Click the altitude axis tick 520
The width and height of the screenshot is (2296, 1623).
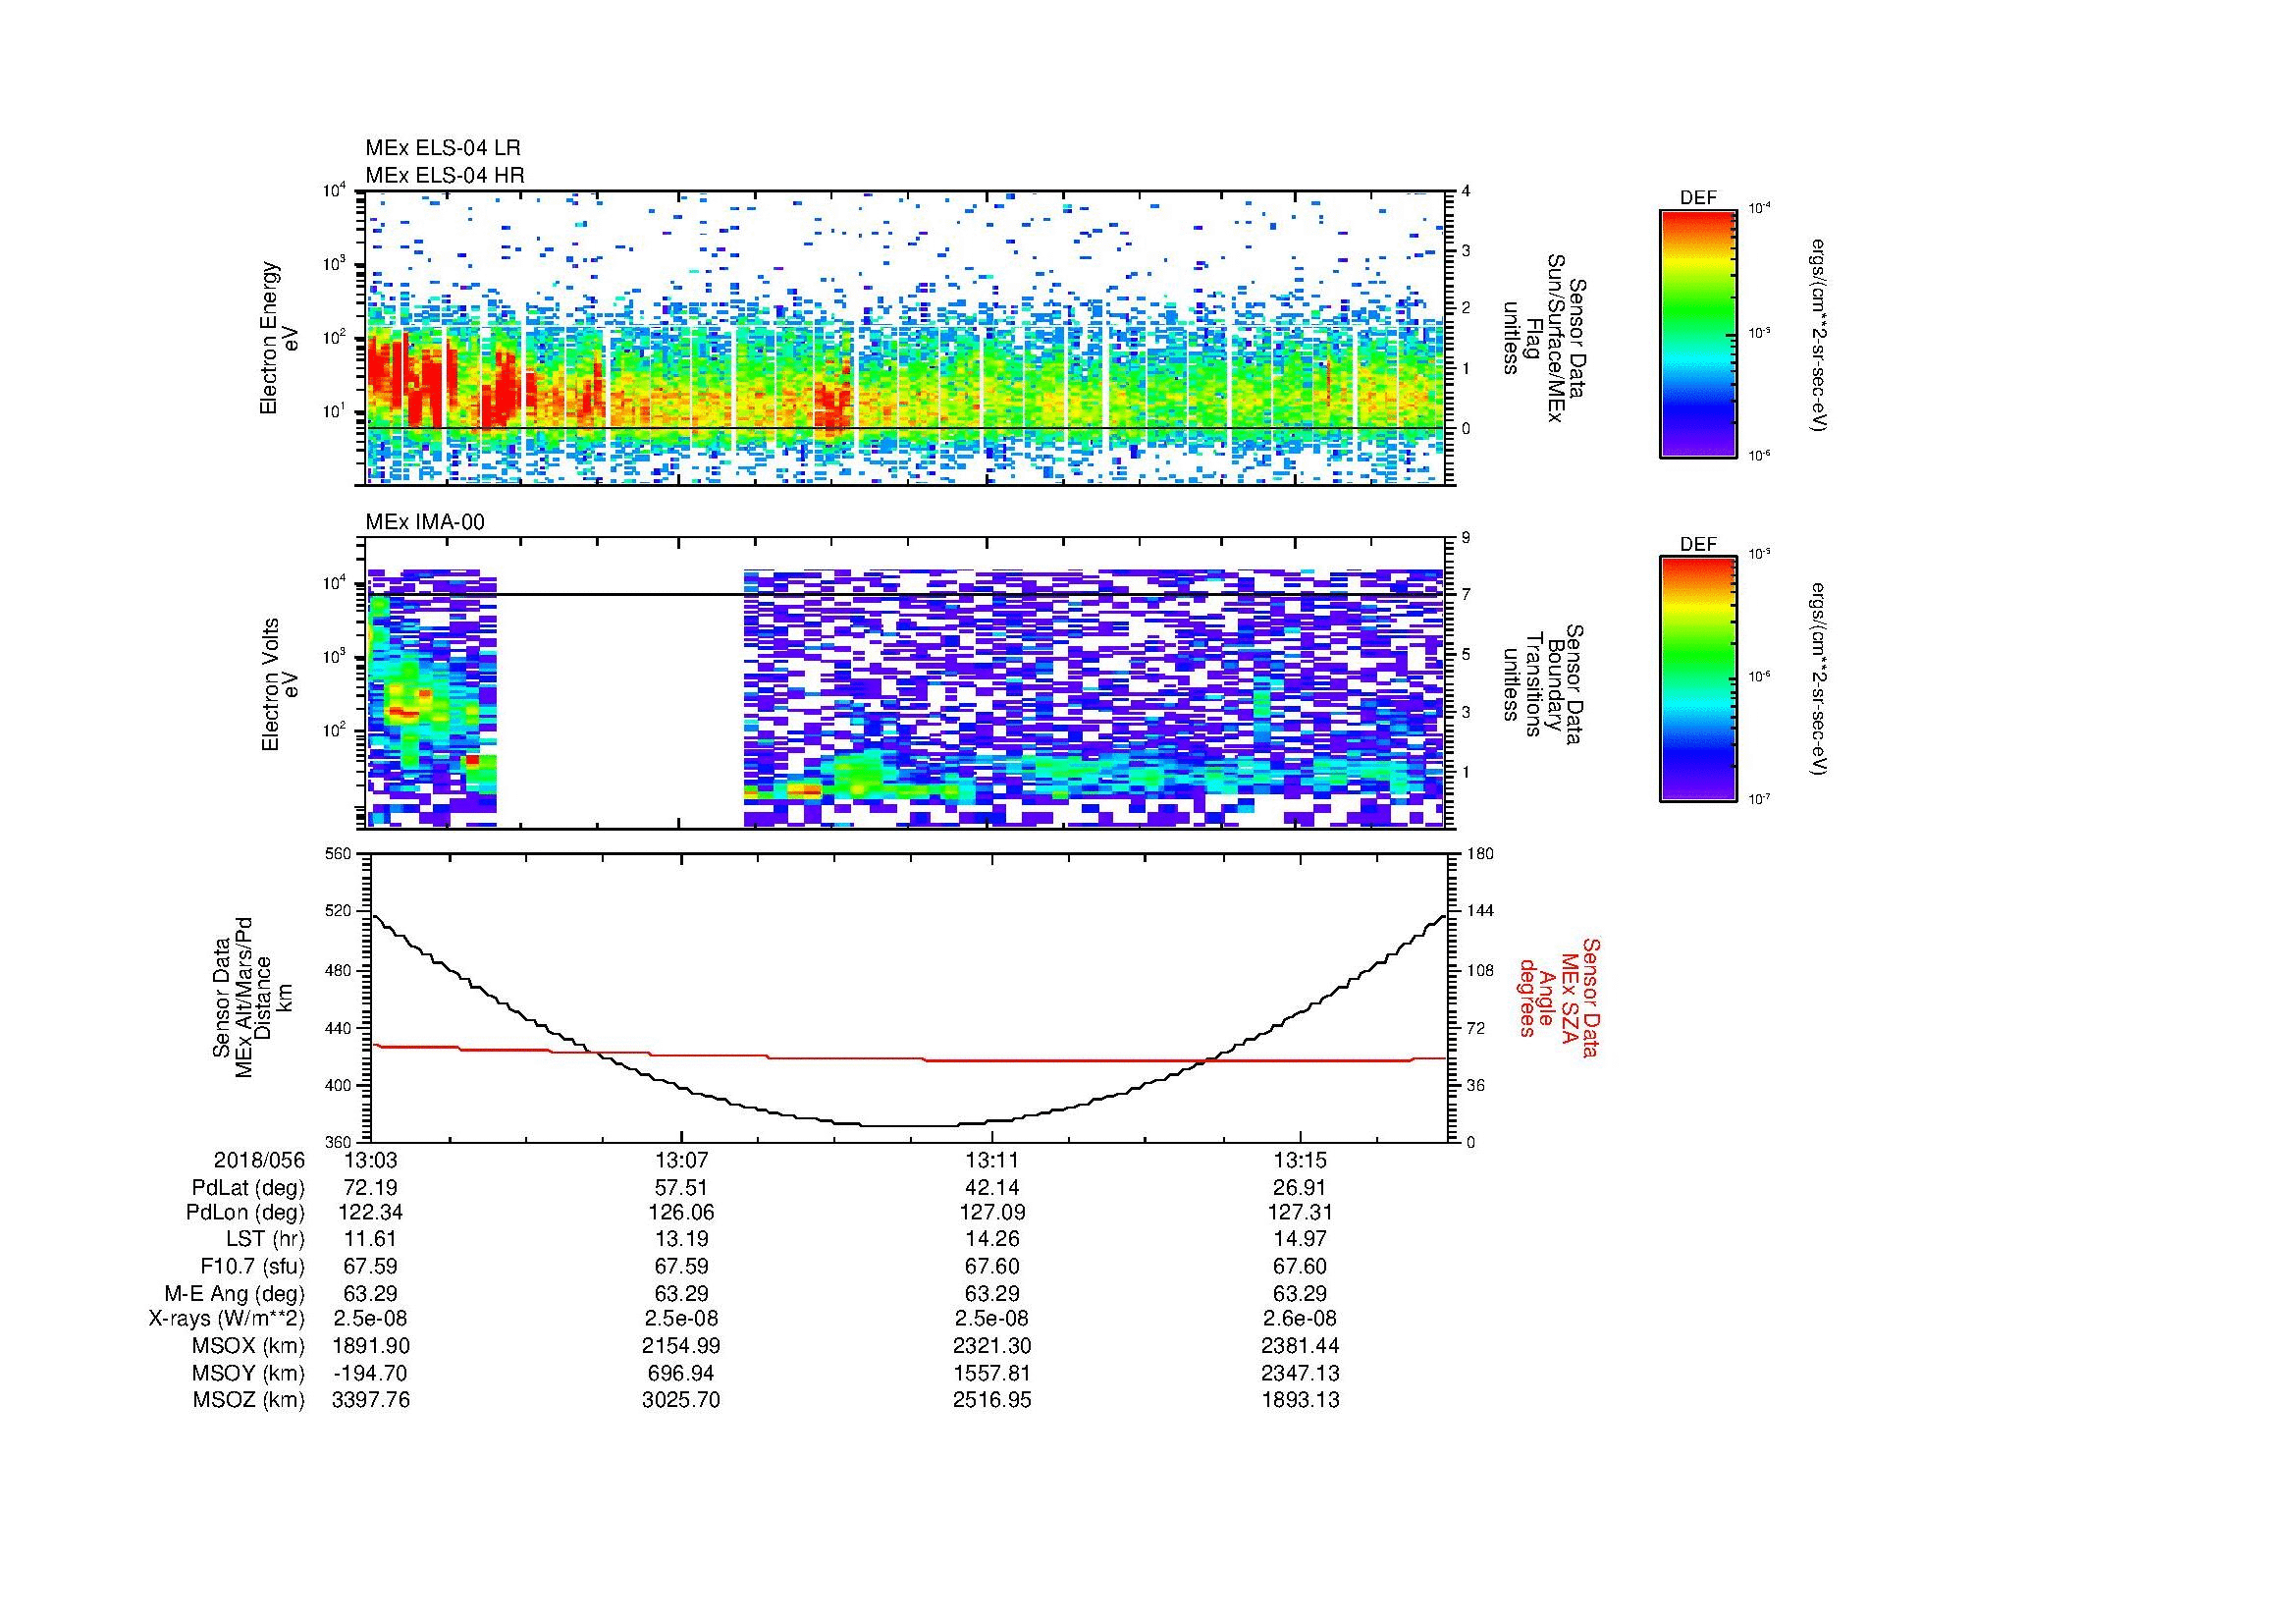[340, 912]
